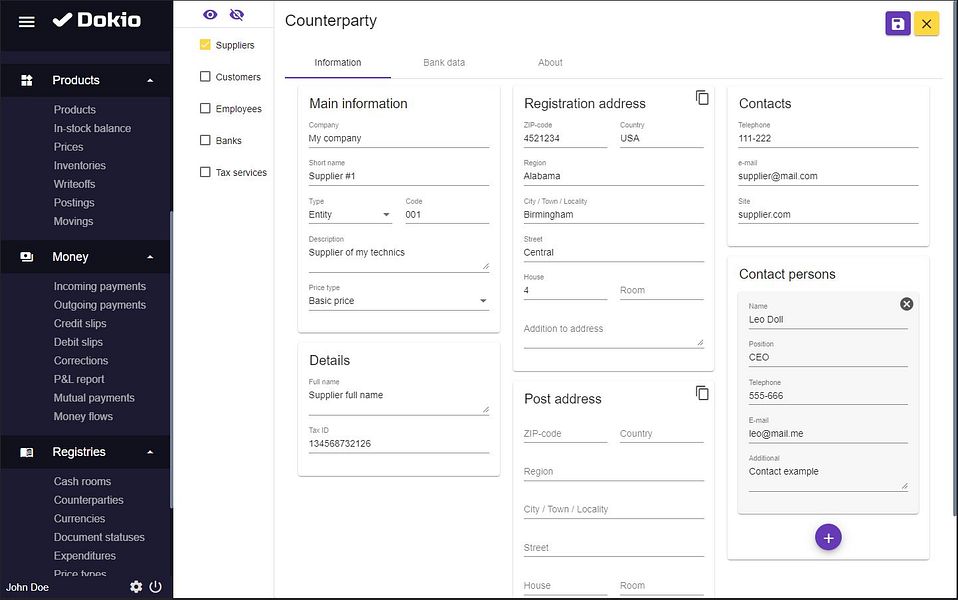Image resolution: width=958 pixels, height=600 pixels.
Task: Open the hamburger menu
Action: click(x=26, y=22)
